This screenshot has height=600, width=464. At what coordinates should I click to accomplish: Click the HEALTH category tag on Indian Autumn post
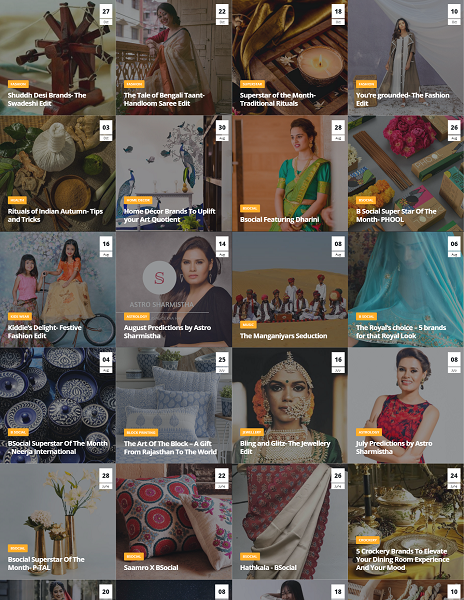pos(17,200)
